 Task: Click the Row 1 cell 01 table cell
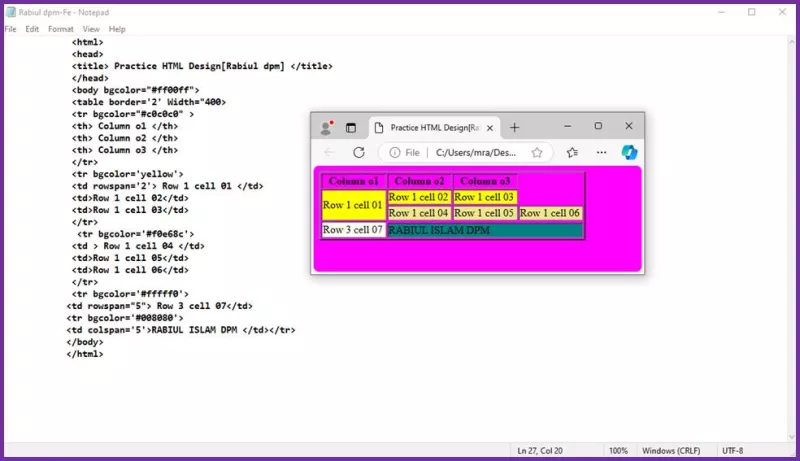click(x=354, y=205)
